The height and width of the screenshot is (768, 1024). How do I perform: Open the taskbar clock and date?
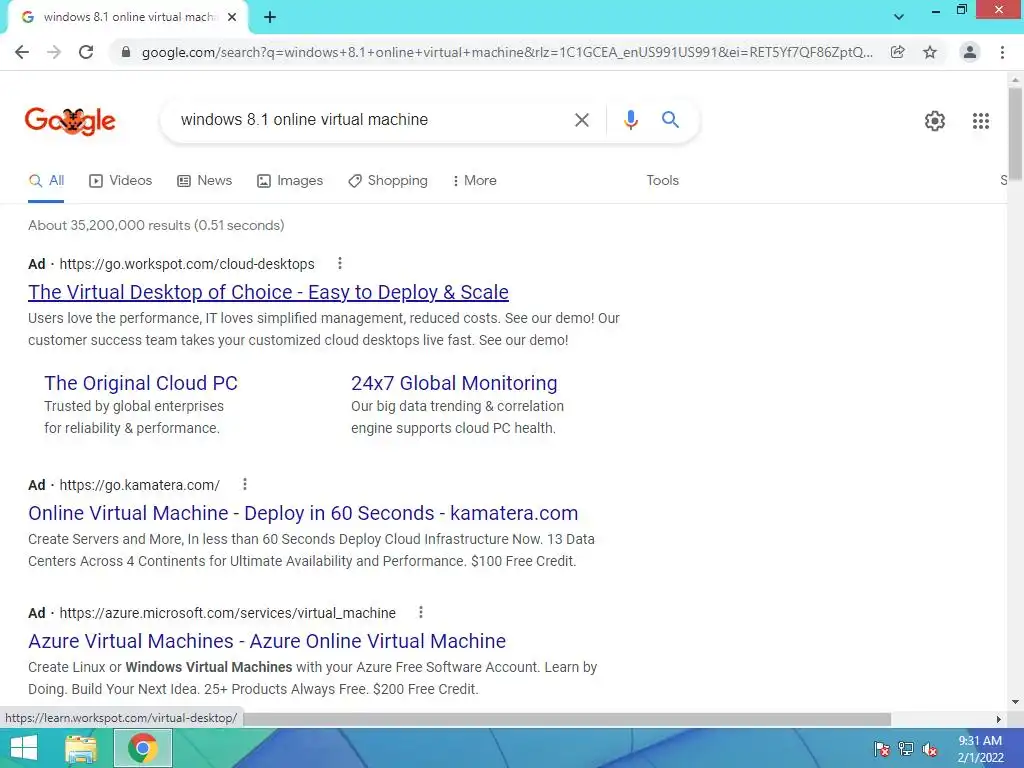point(980,749)
